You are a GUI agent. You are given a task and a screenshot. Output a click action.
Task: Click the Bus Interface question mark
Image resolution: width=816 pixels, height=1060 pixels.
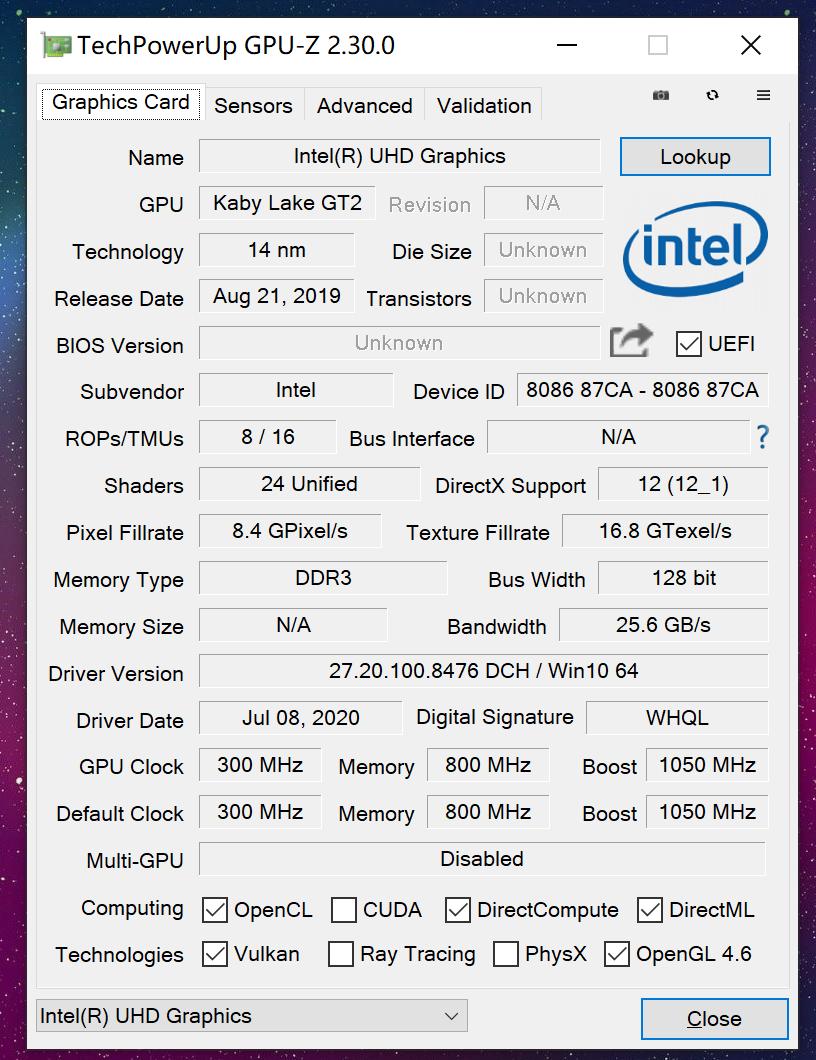point(763,437)
